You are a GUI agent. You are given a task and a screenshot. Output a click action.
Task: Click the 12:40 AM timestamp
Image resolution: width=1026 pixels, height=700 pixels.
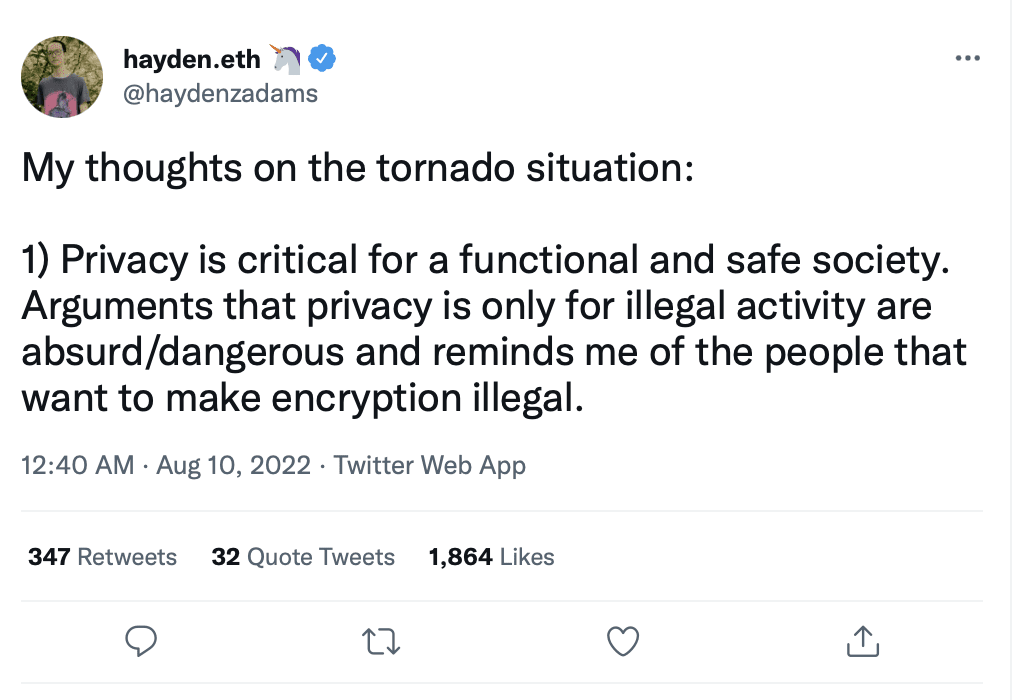[x=78, y=466]
